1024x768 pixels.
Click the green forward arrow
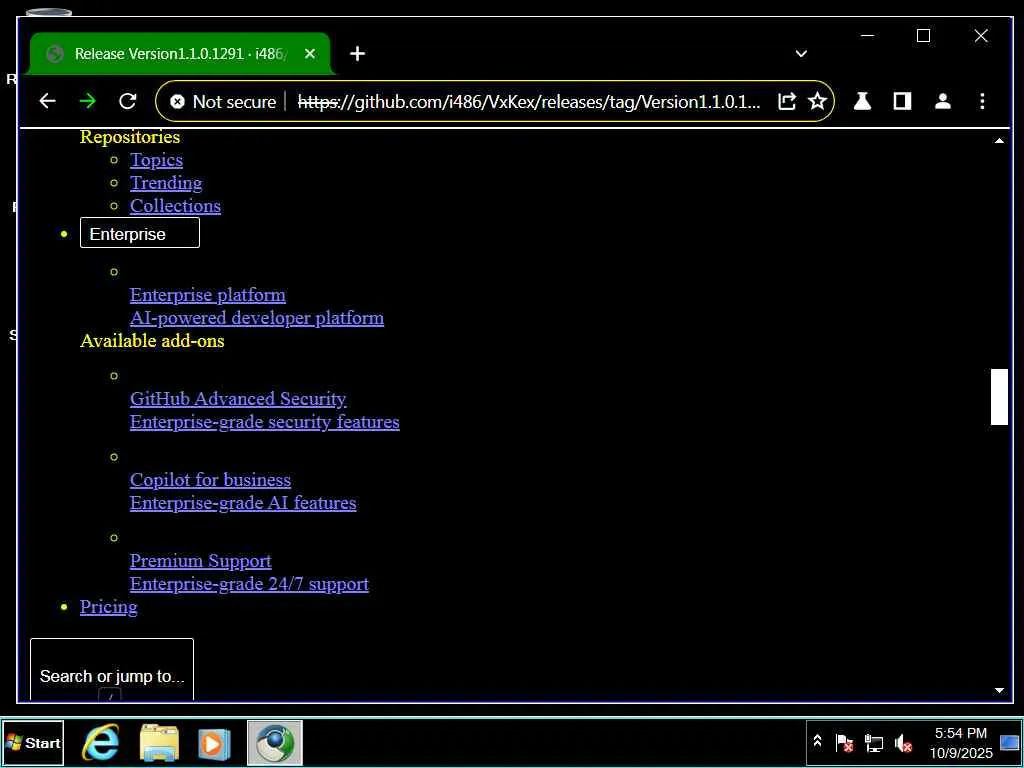(x=87, y=101)
